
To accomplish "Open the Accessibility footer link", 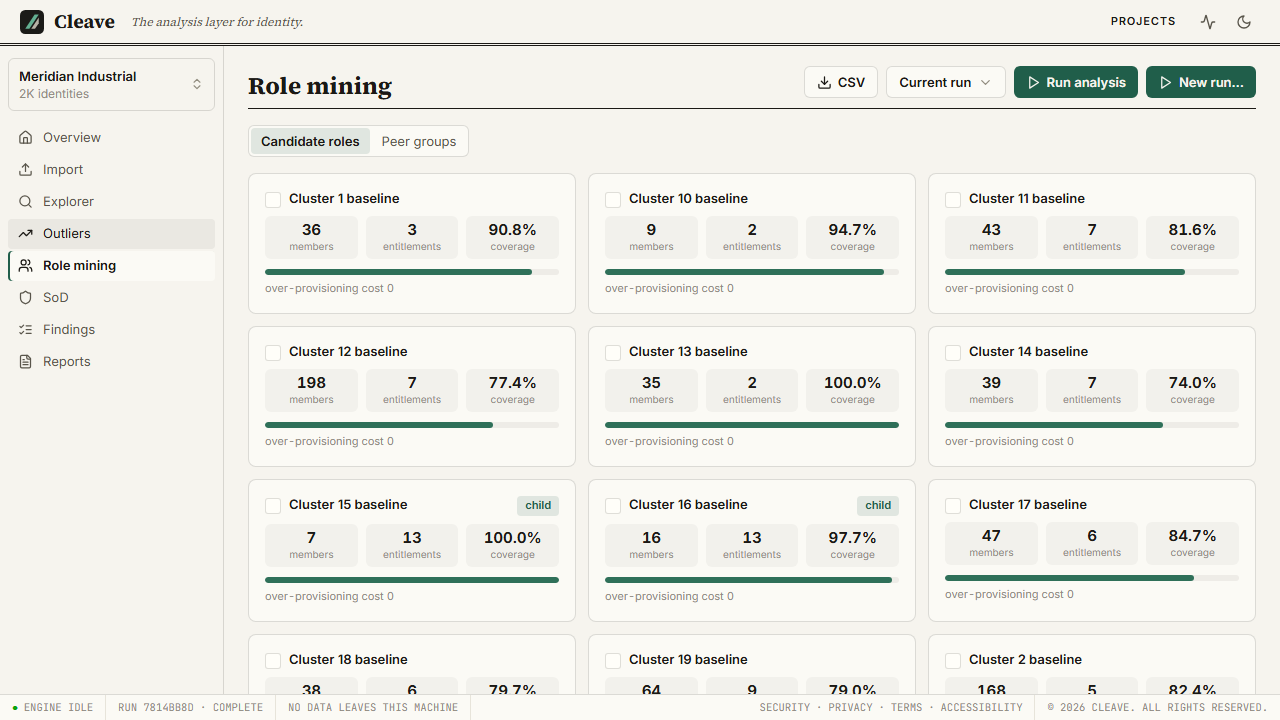I will [x=982, y=708].
